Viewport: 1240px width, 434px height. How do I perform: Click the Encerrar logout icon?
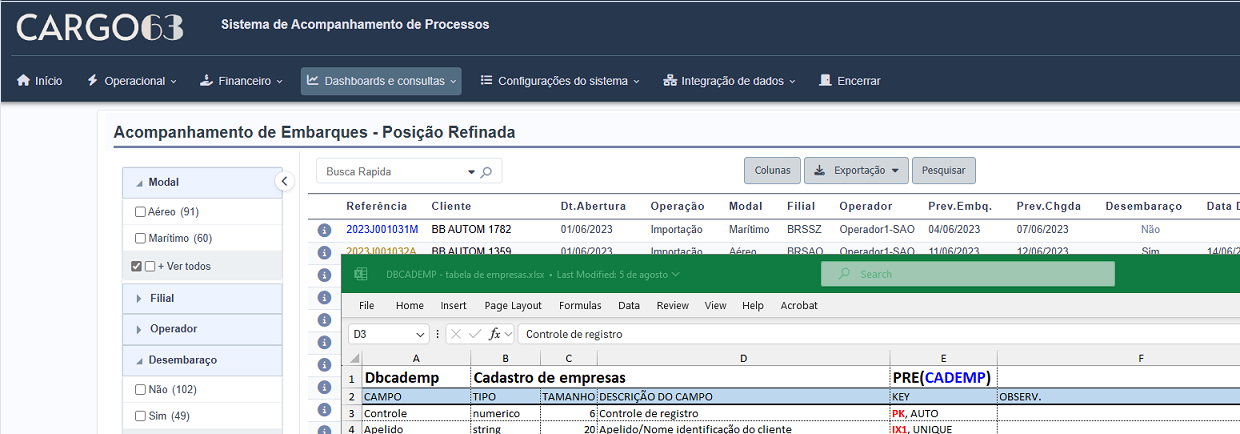[825, 81]
